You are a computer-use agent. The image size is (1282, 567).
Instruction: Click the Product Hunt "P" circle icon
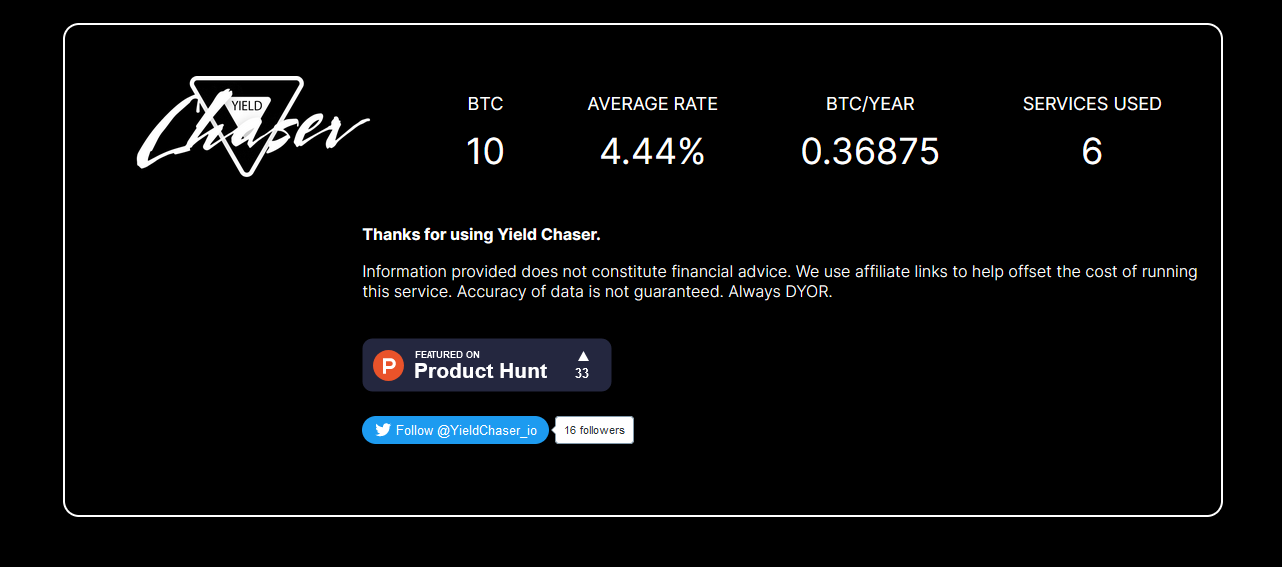(388, 365)
